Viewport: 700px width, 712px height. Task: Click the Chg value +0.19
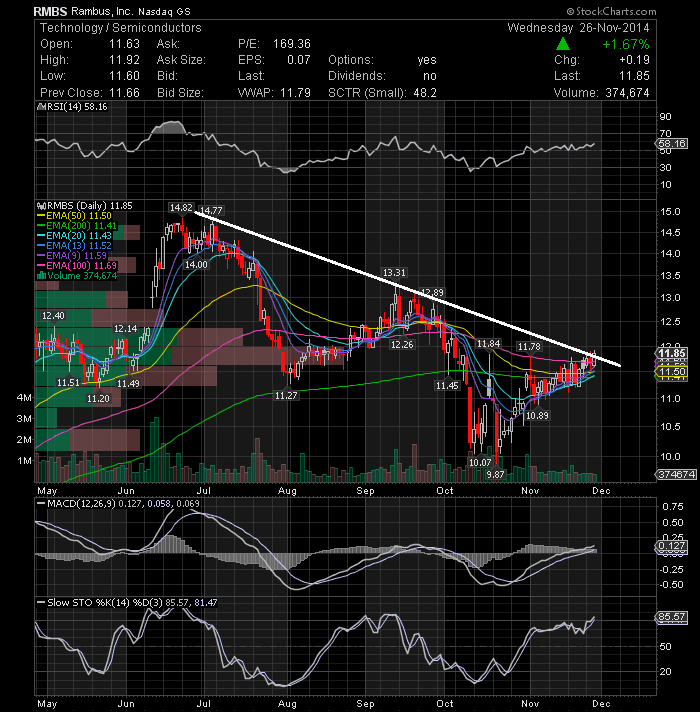tap(634, 60)
